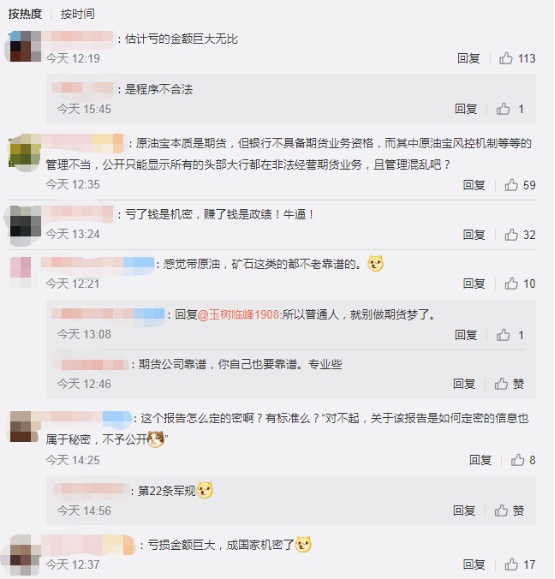The width and height of the screenshot is (555, 579).
Task: Sort comments by 按热度
Action: click(x=25, y=14)
